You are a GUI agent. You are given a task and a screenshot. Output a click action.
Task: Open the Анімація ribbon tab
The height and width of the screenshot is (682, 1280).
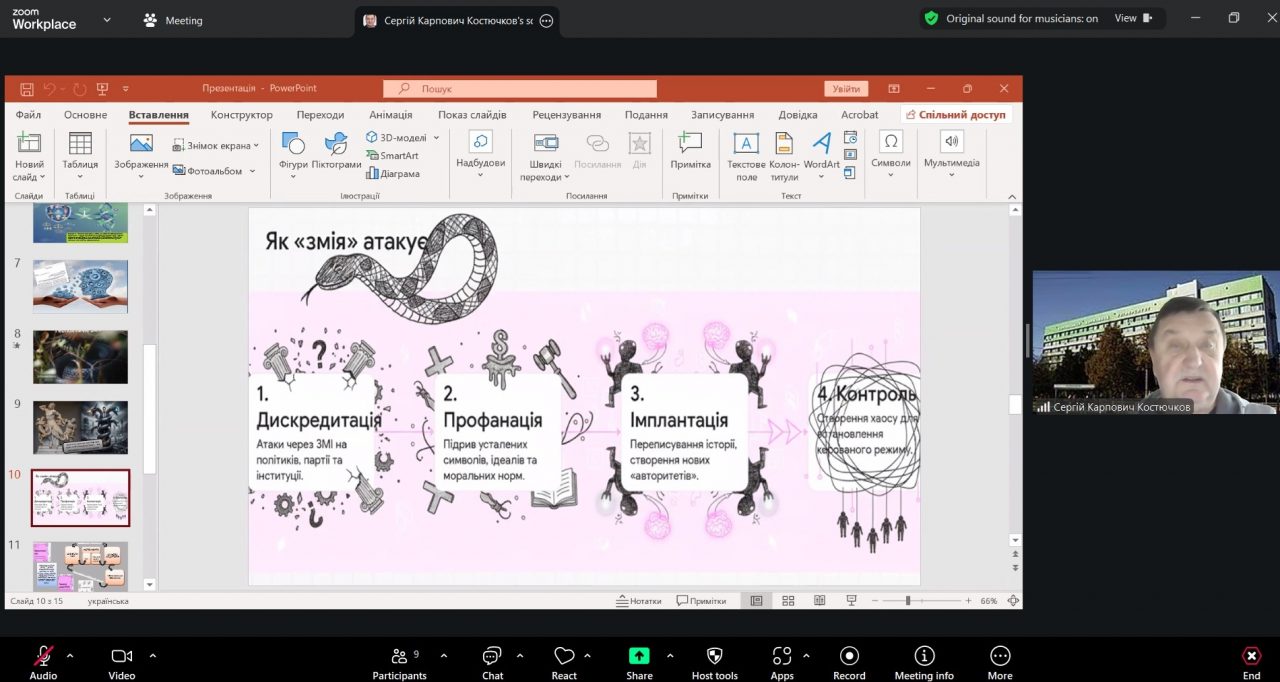point(390,115)
